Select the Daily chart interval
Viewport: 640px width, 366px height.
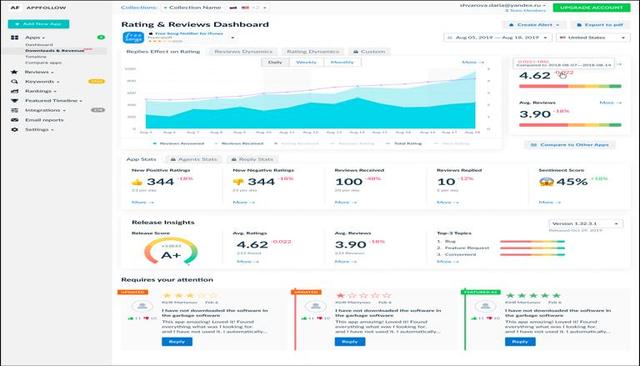(275, 62)
